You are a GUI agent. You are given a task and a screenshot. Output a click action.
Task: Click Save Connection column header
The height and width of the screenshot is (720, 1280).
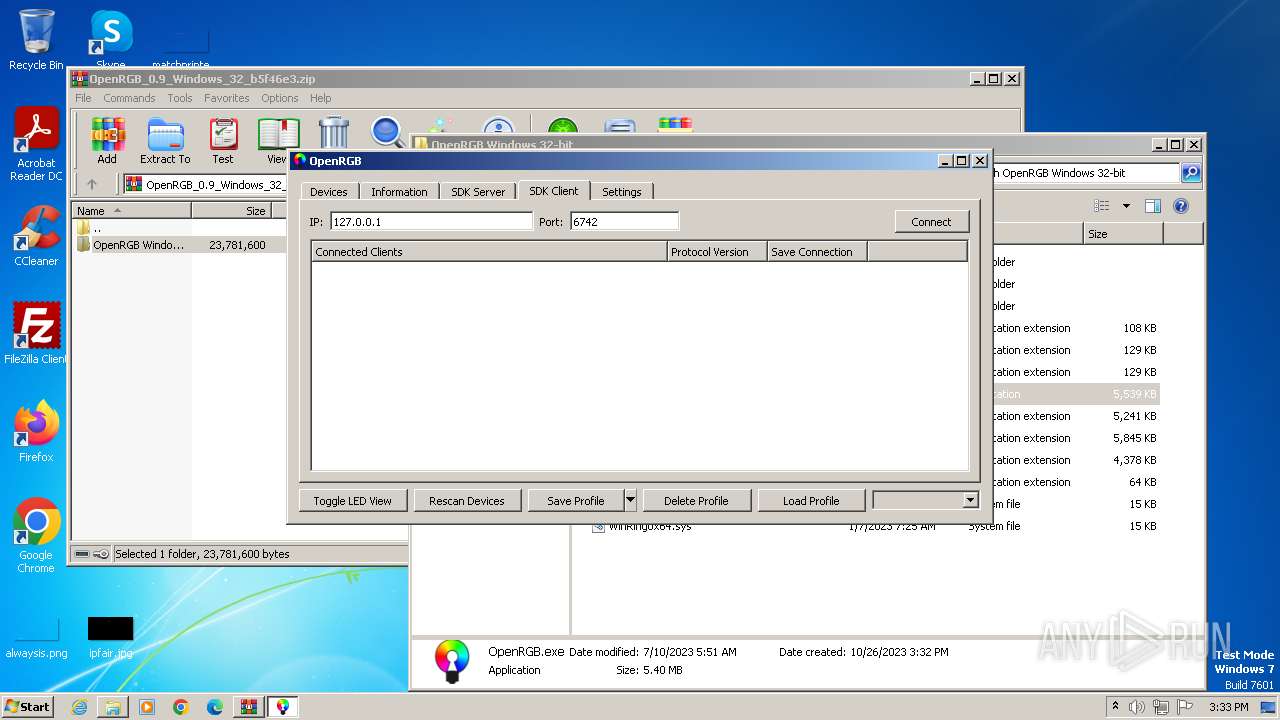point(817,252)
